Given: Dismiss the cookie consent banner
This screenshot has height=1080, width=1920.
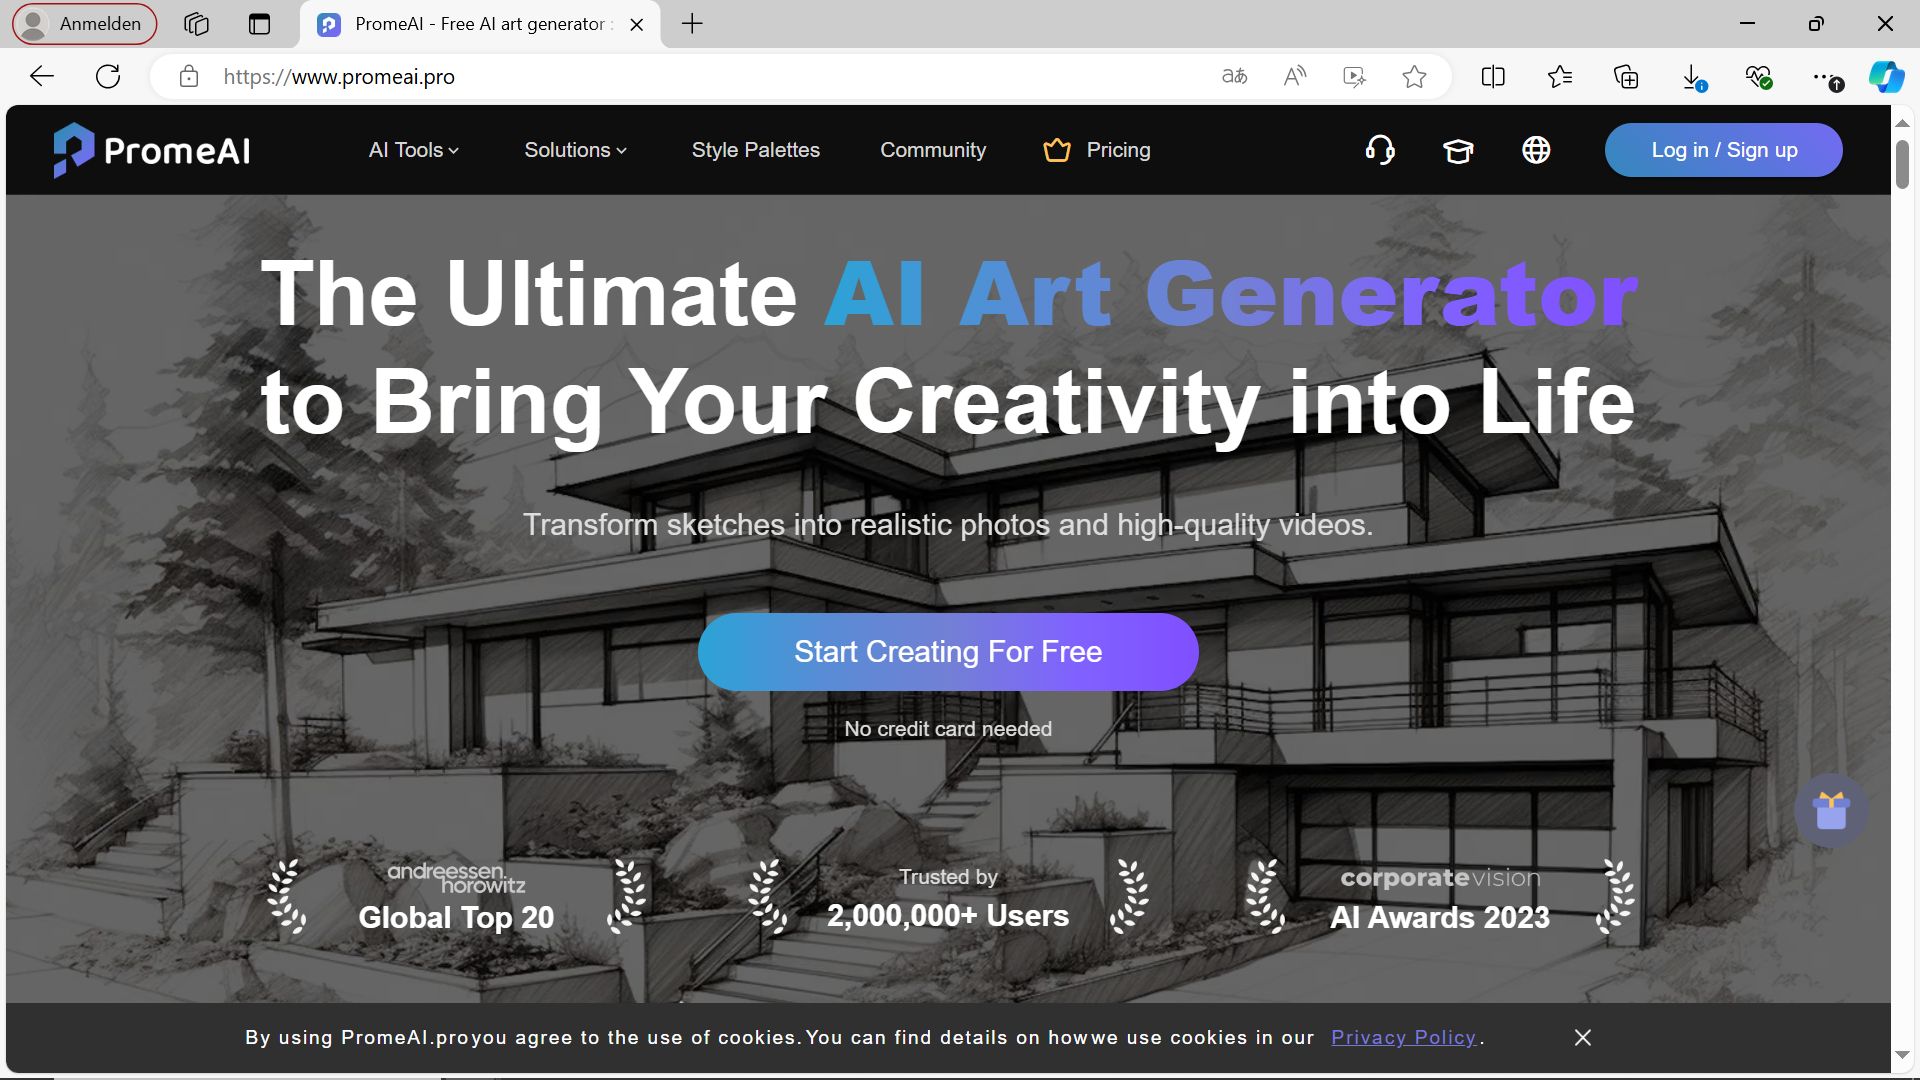Looking at the screenshot, I should click(1582, 1038).
